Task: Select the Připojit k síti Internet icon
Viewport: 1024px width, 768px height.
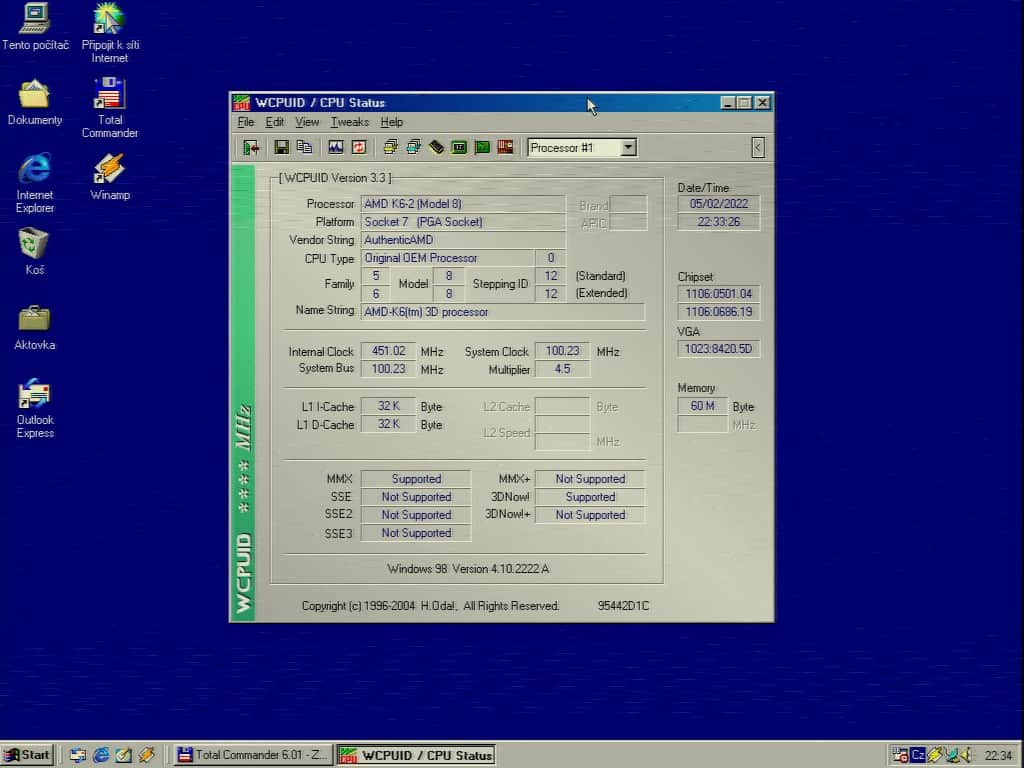Action: pos(110,33)
